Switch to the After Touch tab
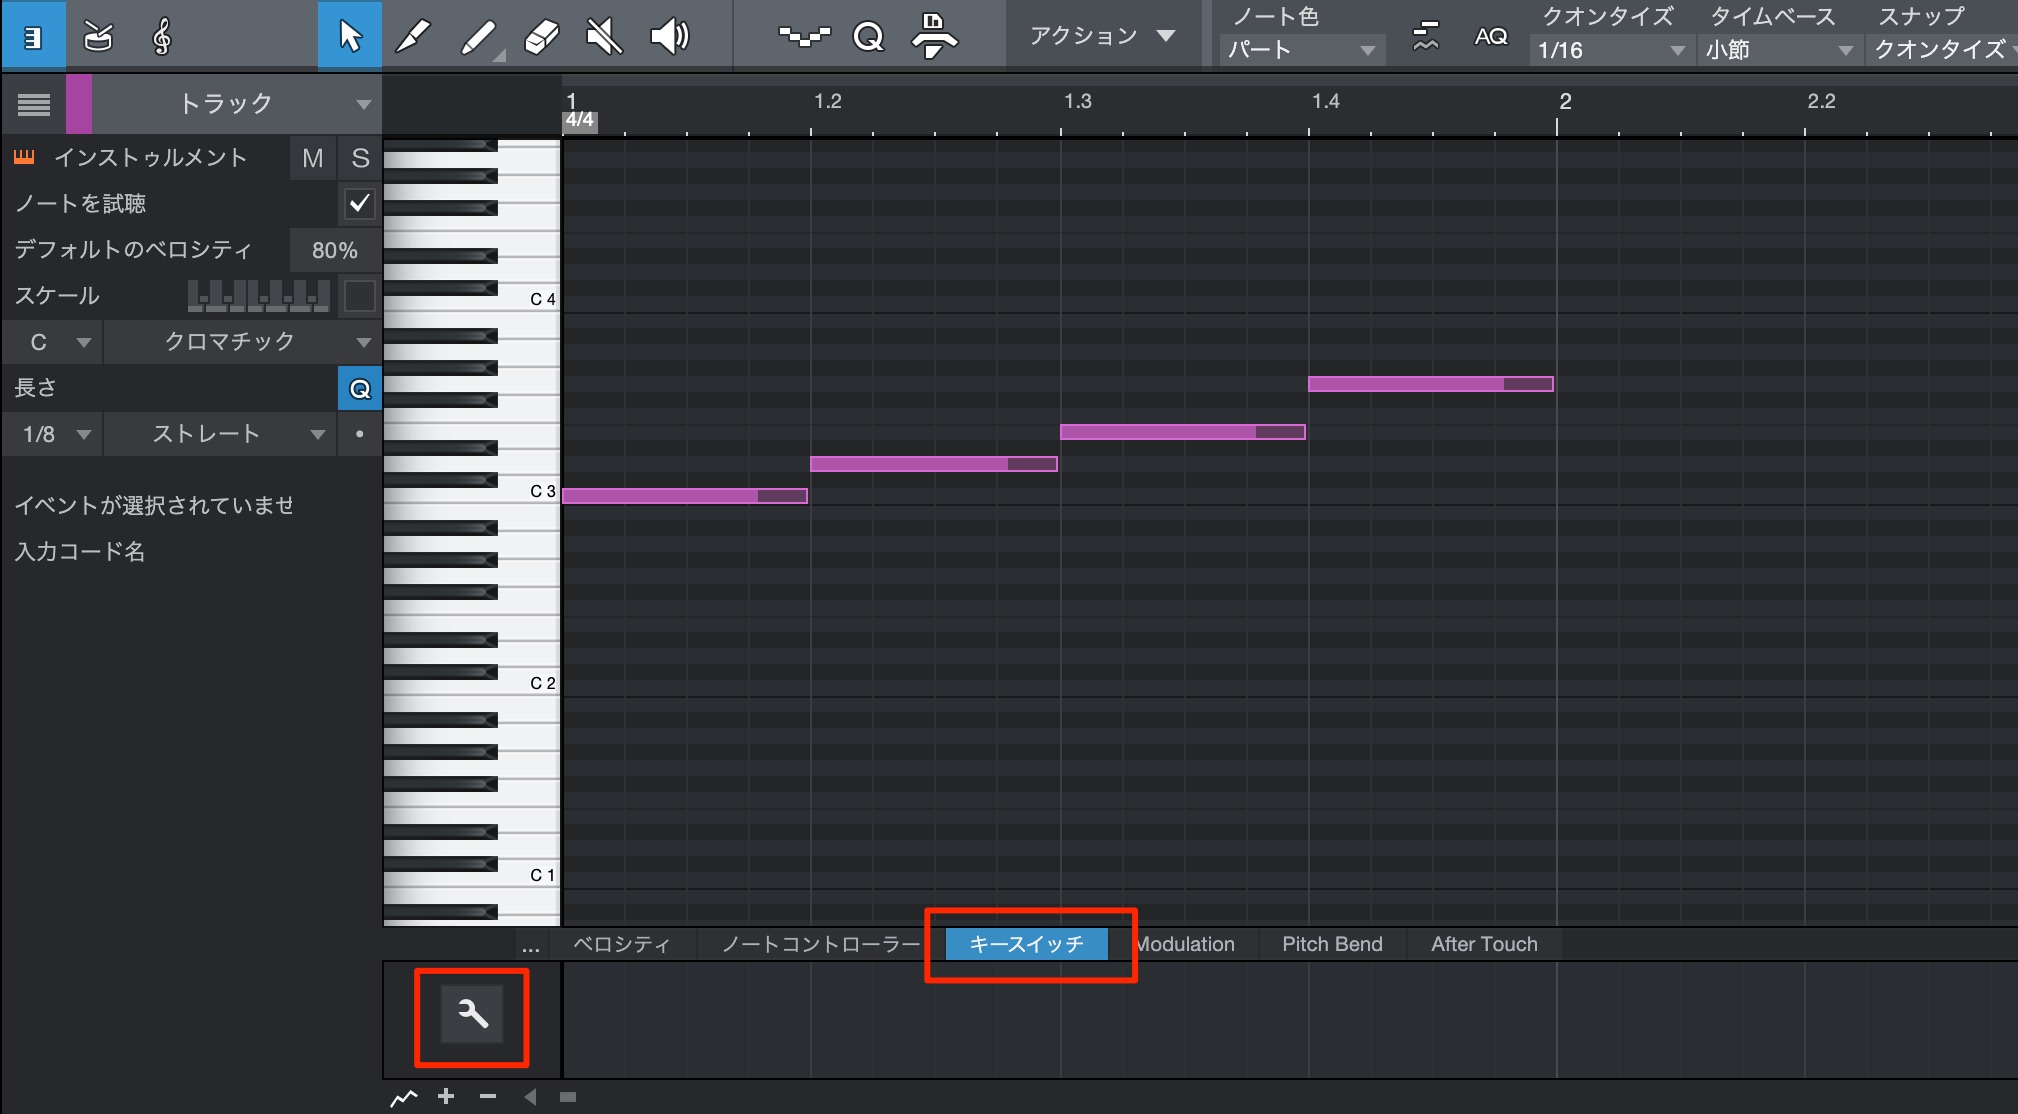The image size is (2018, 1114). tap(1484, 945)
